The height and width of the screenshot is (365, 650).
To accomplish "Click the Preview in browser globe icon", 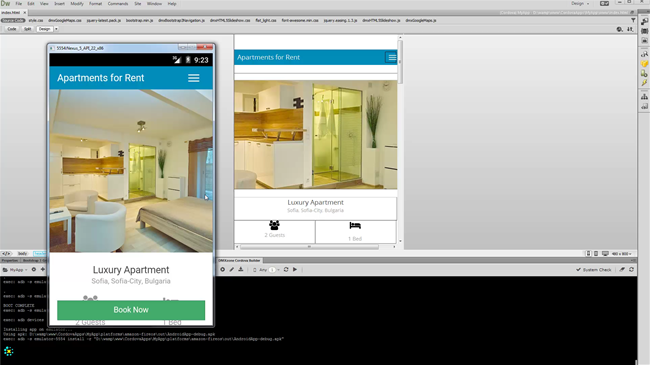I will click(x=619, y=29).
